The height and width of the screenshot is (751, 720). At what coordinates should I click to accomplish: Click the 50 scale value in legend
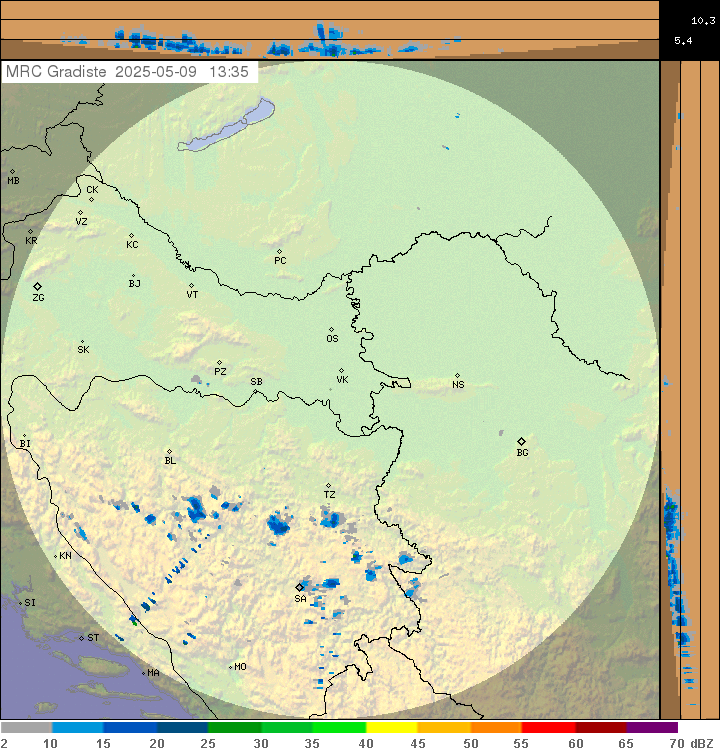471,743
